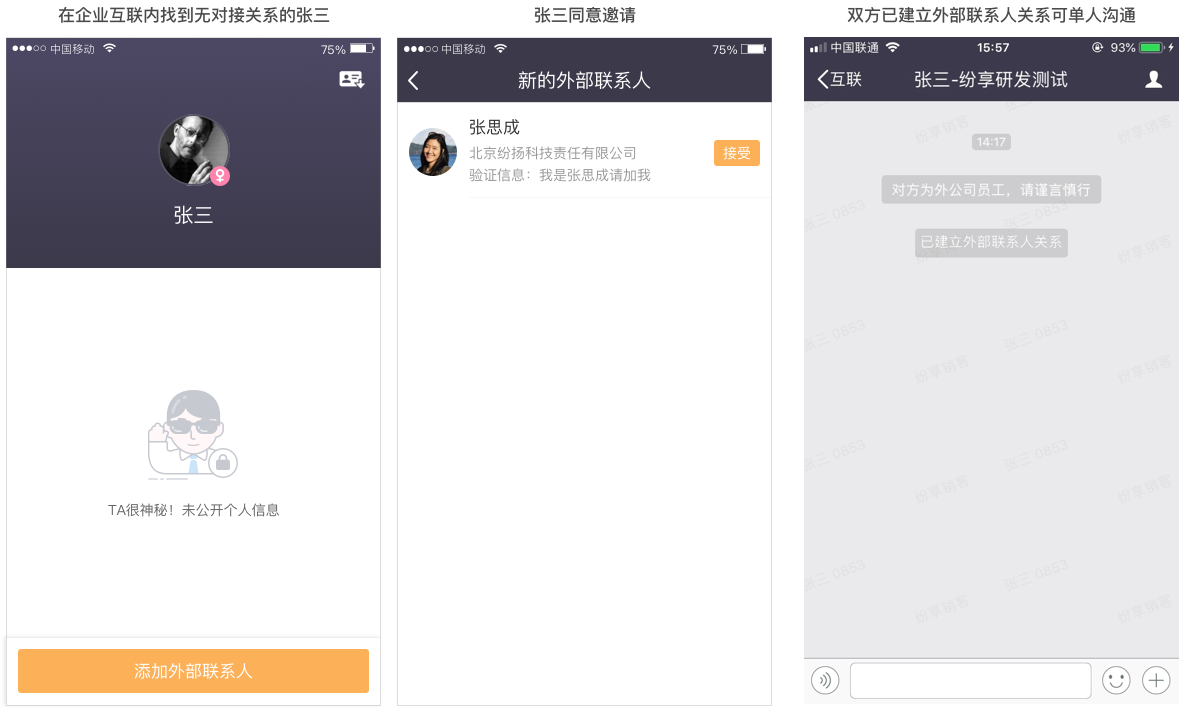Open 张思成's avatar thumbnail
This screenshot has height=709, width=1185.
[433, 152]
